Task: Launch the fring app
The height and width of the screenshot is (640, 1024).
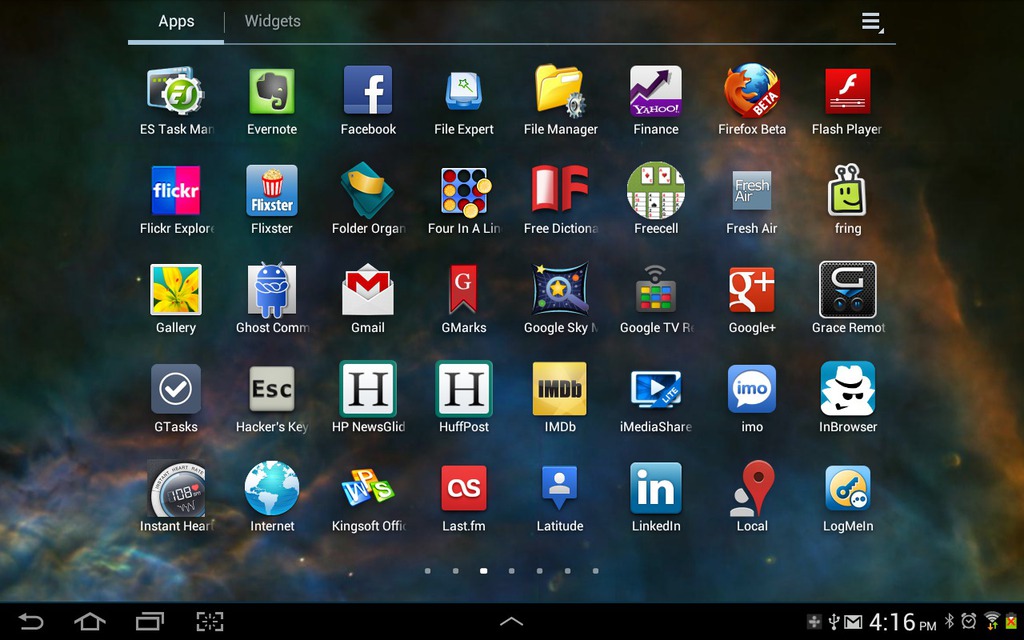Action: pos(848,190)
